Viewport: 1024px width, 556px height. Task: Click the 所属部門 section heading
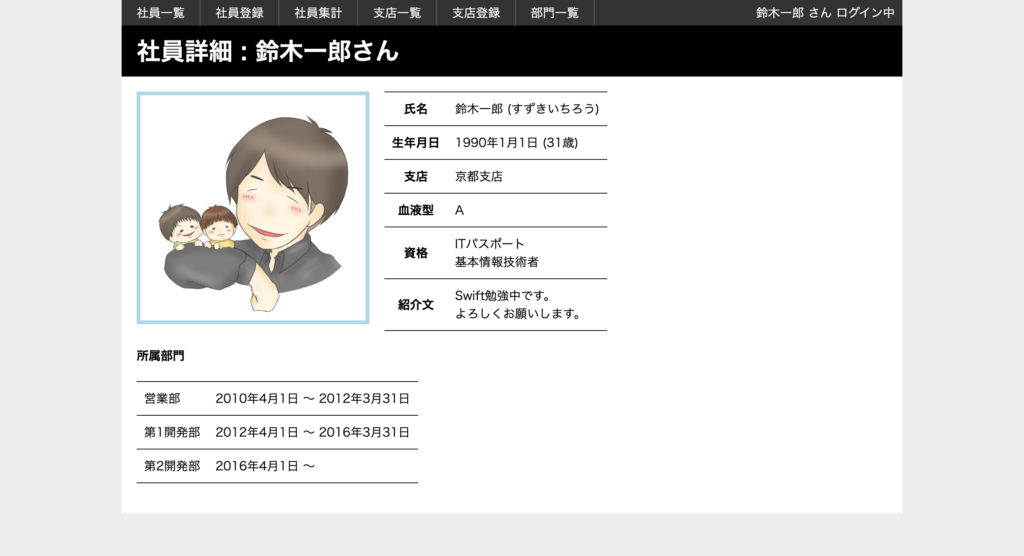(161, 356)
